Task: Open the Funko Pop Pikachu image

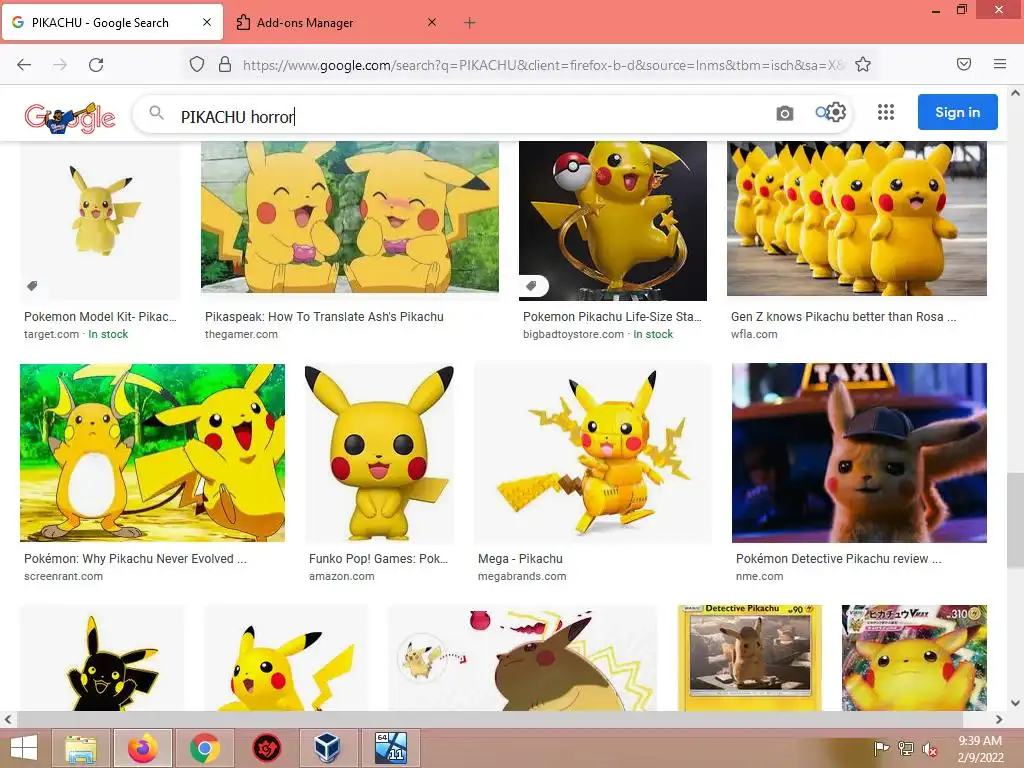Action: [379, 453]
